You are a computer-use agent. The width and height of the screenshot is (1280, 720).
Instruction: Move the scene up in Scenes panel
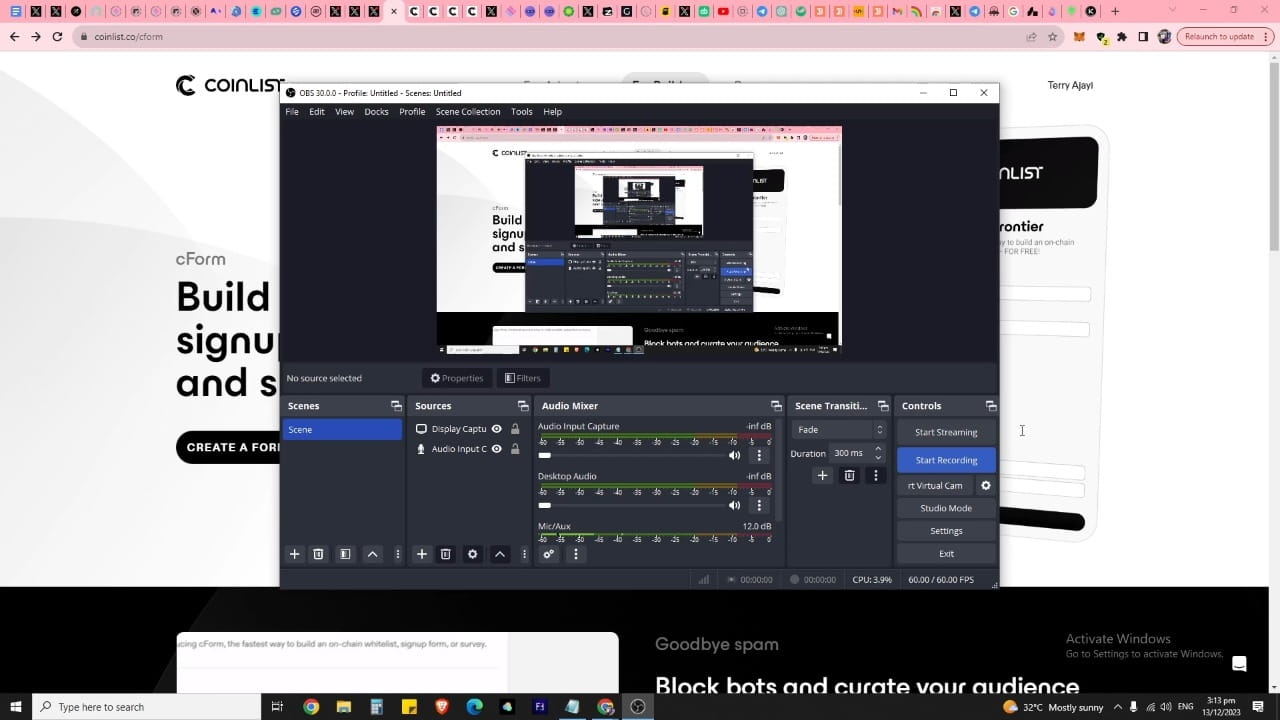[372, 554]
